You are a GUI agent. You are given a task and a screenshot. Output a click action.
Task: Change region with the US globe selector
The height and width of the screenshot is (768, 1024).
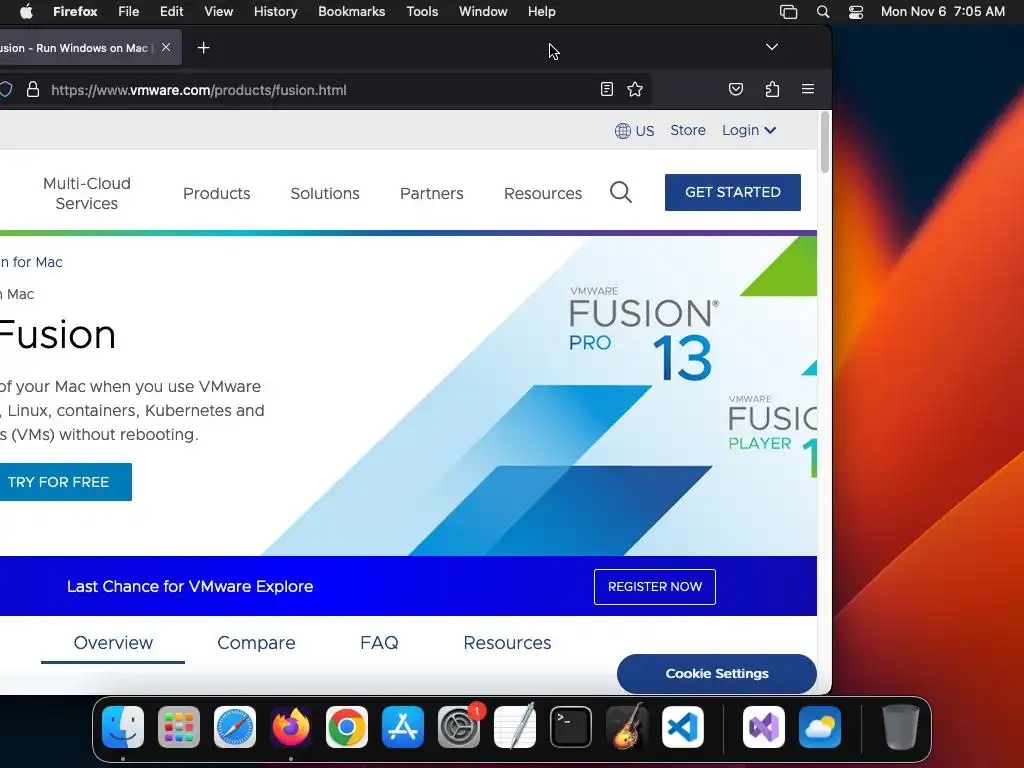click(634, 131)
